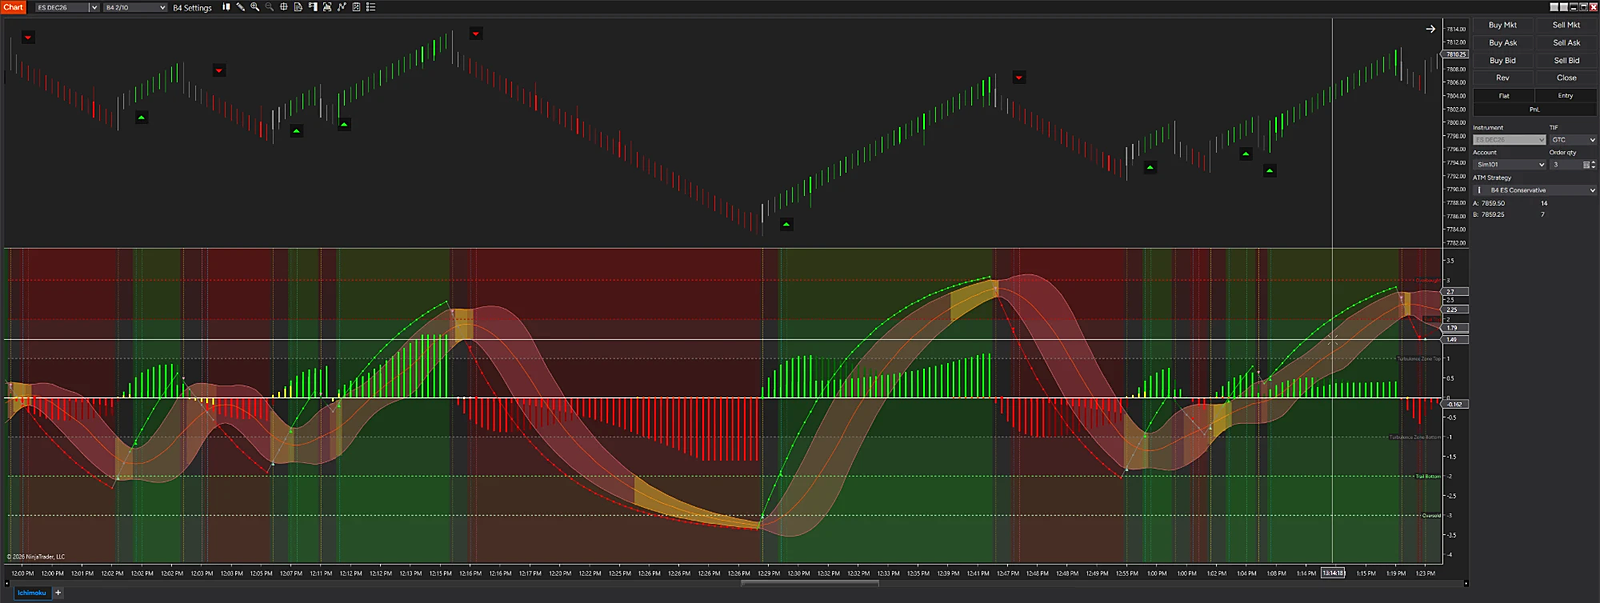This screenshot has height=603, width=1600.
Task: Click the zoom in magnifier icon
Action: pos(255,7)
